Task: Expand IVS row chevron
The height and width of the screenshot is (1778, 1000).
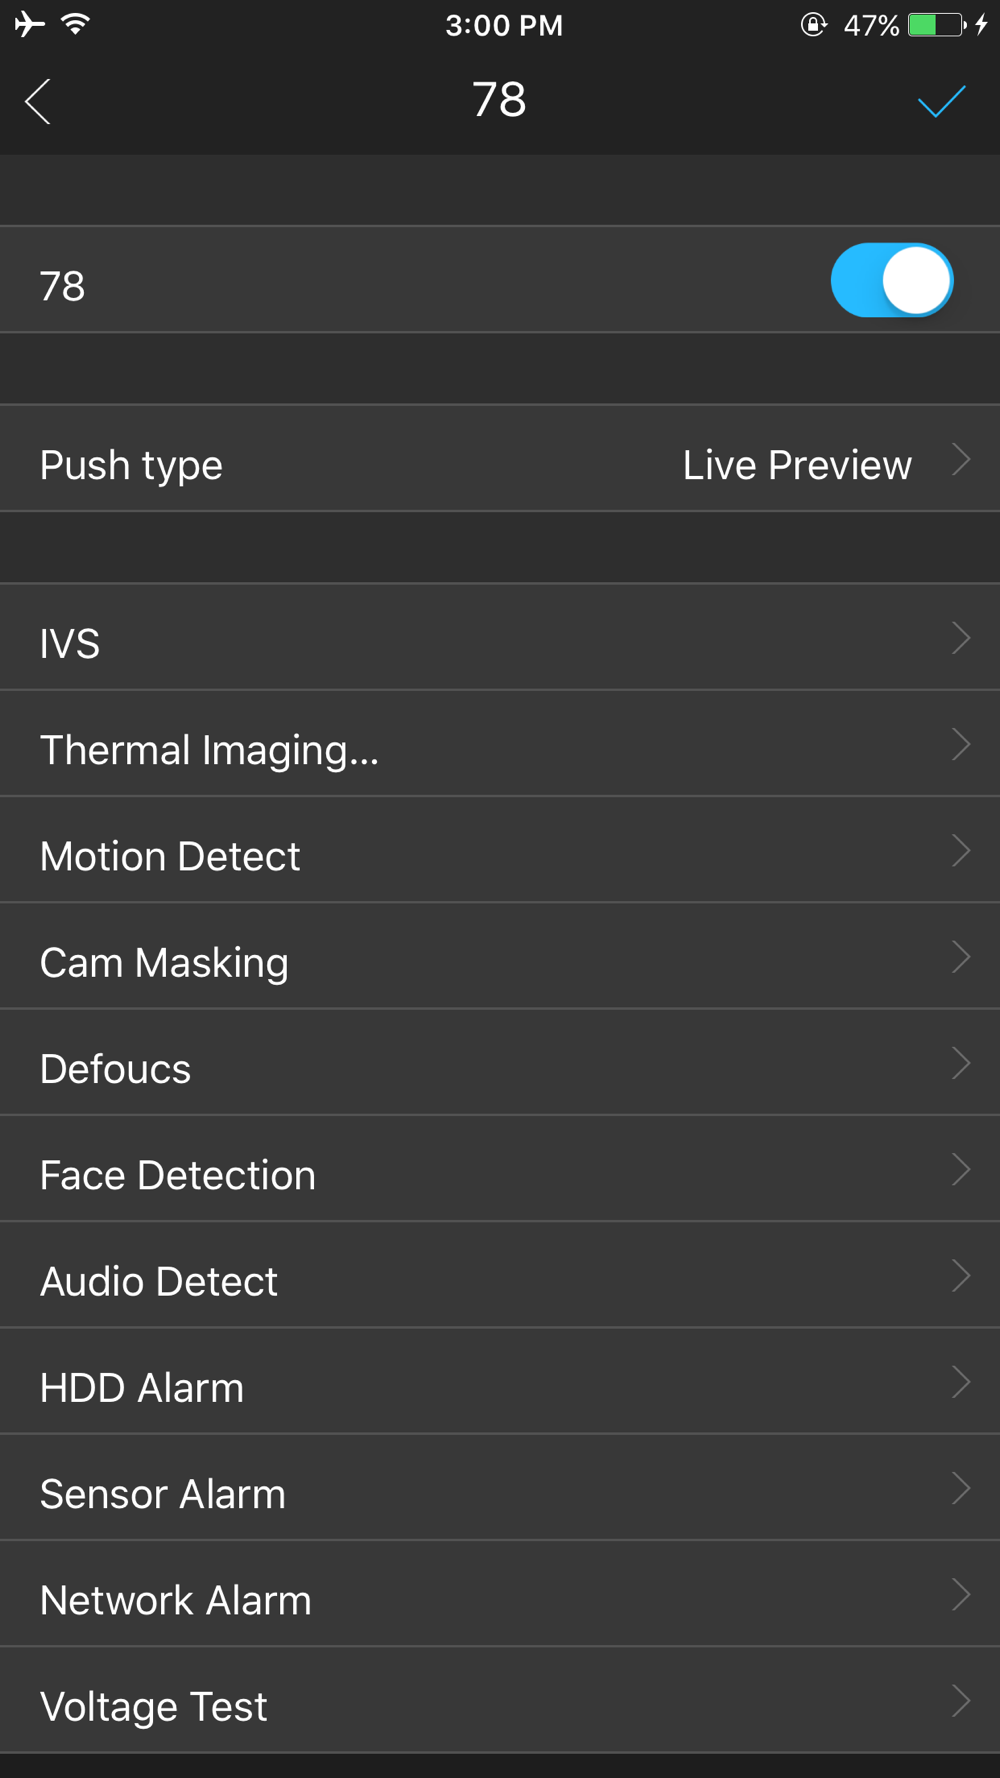Action: coord(961,638)
